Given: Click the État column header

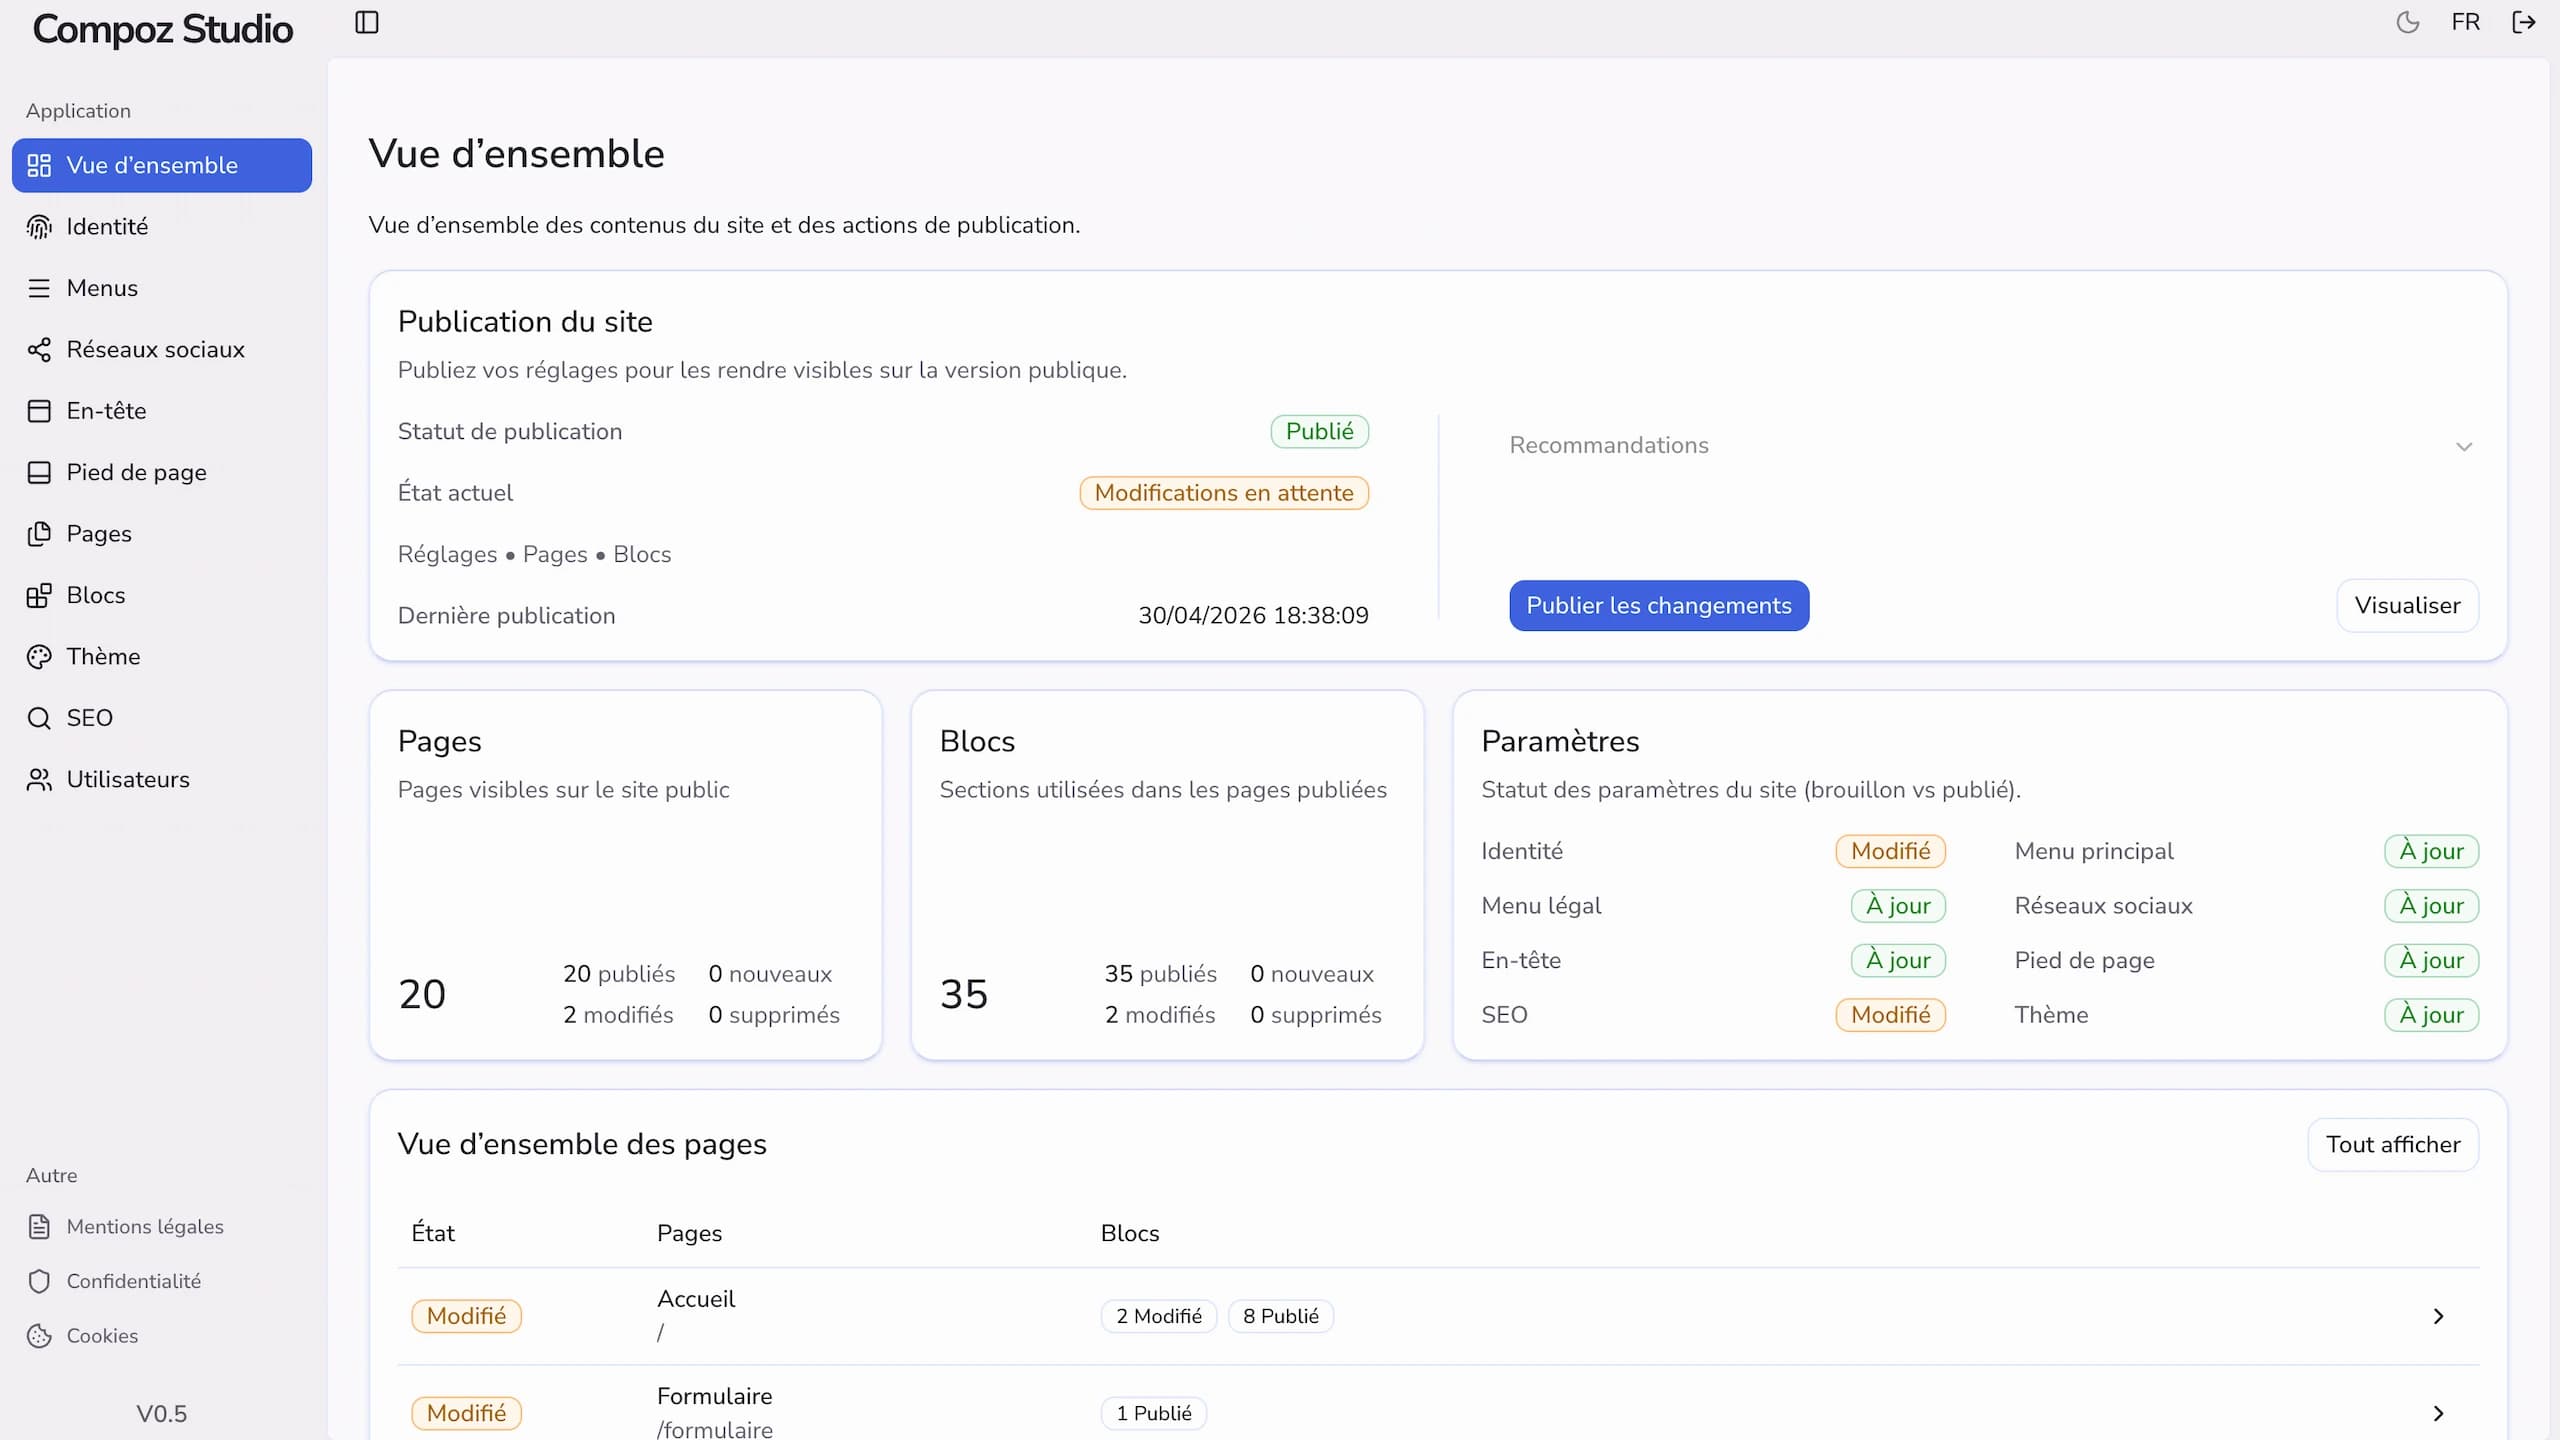Looking at the screenshot, I should pyautogui.click(x=433, y=1233).
